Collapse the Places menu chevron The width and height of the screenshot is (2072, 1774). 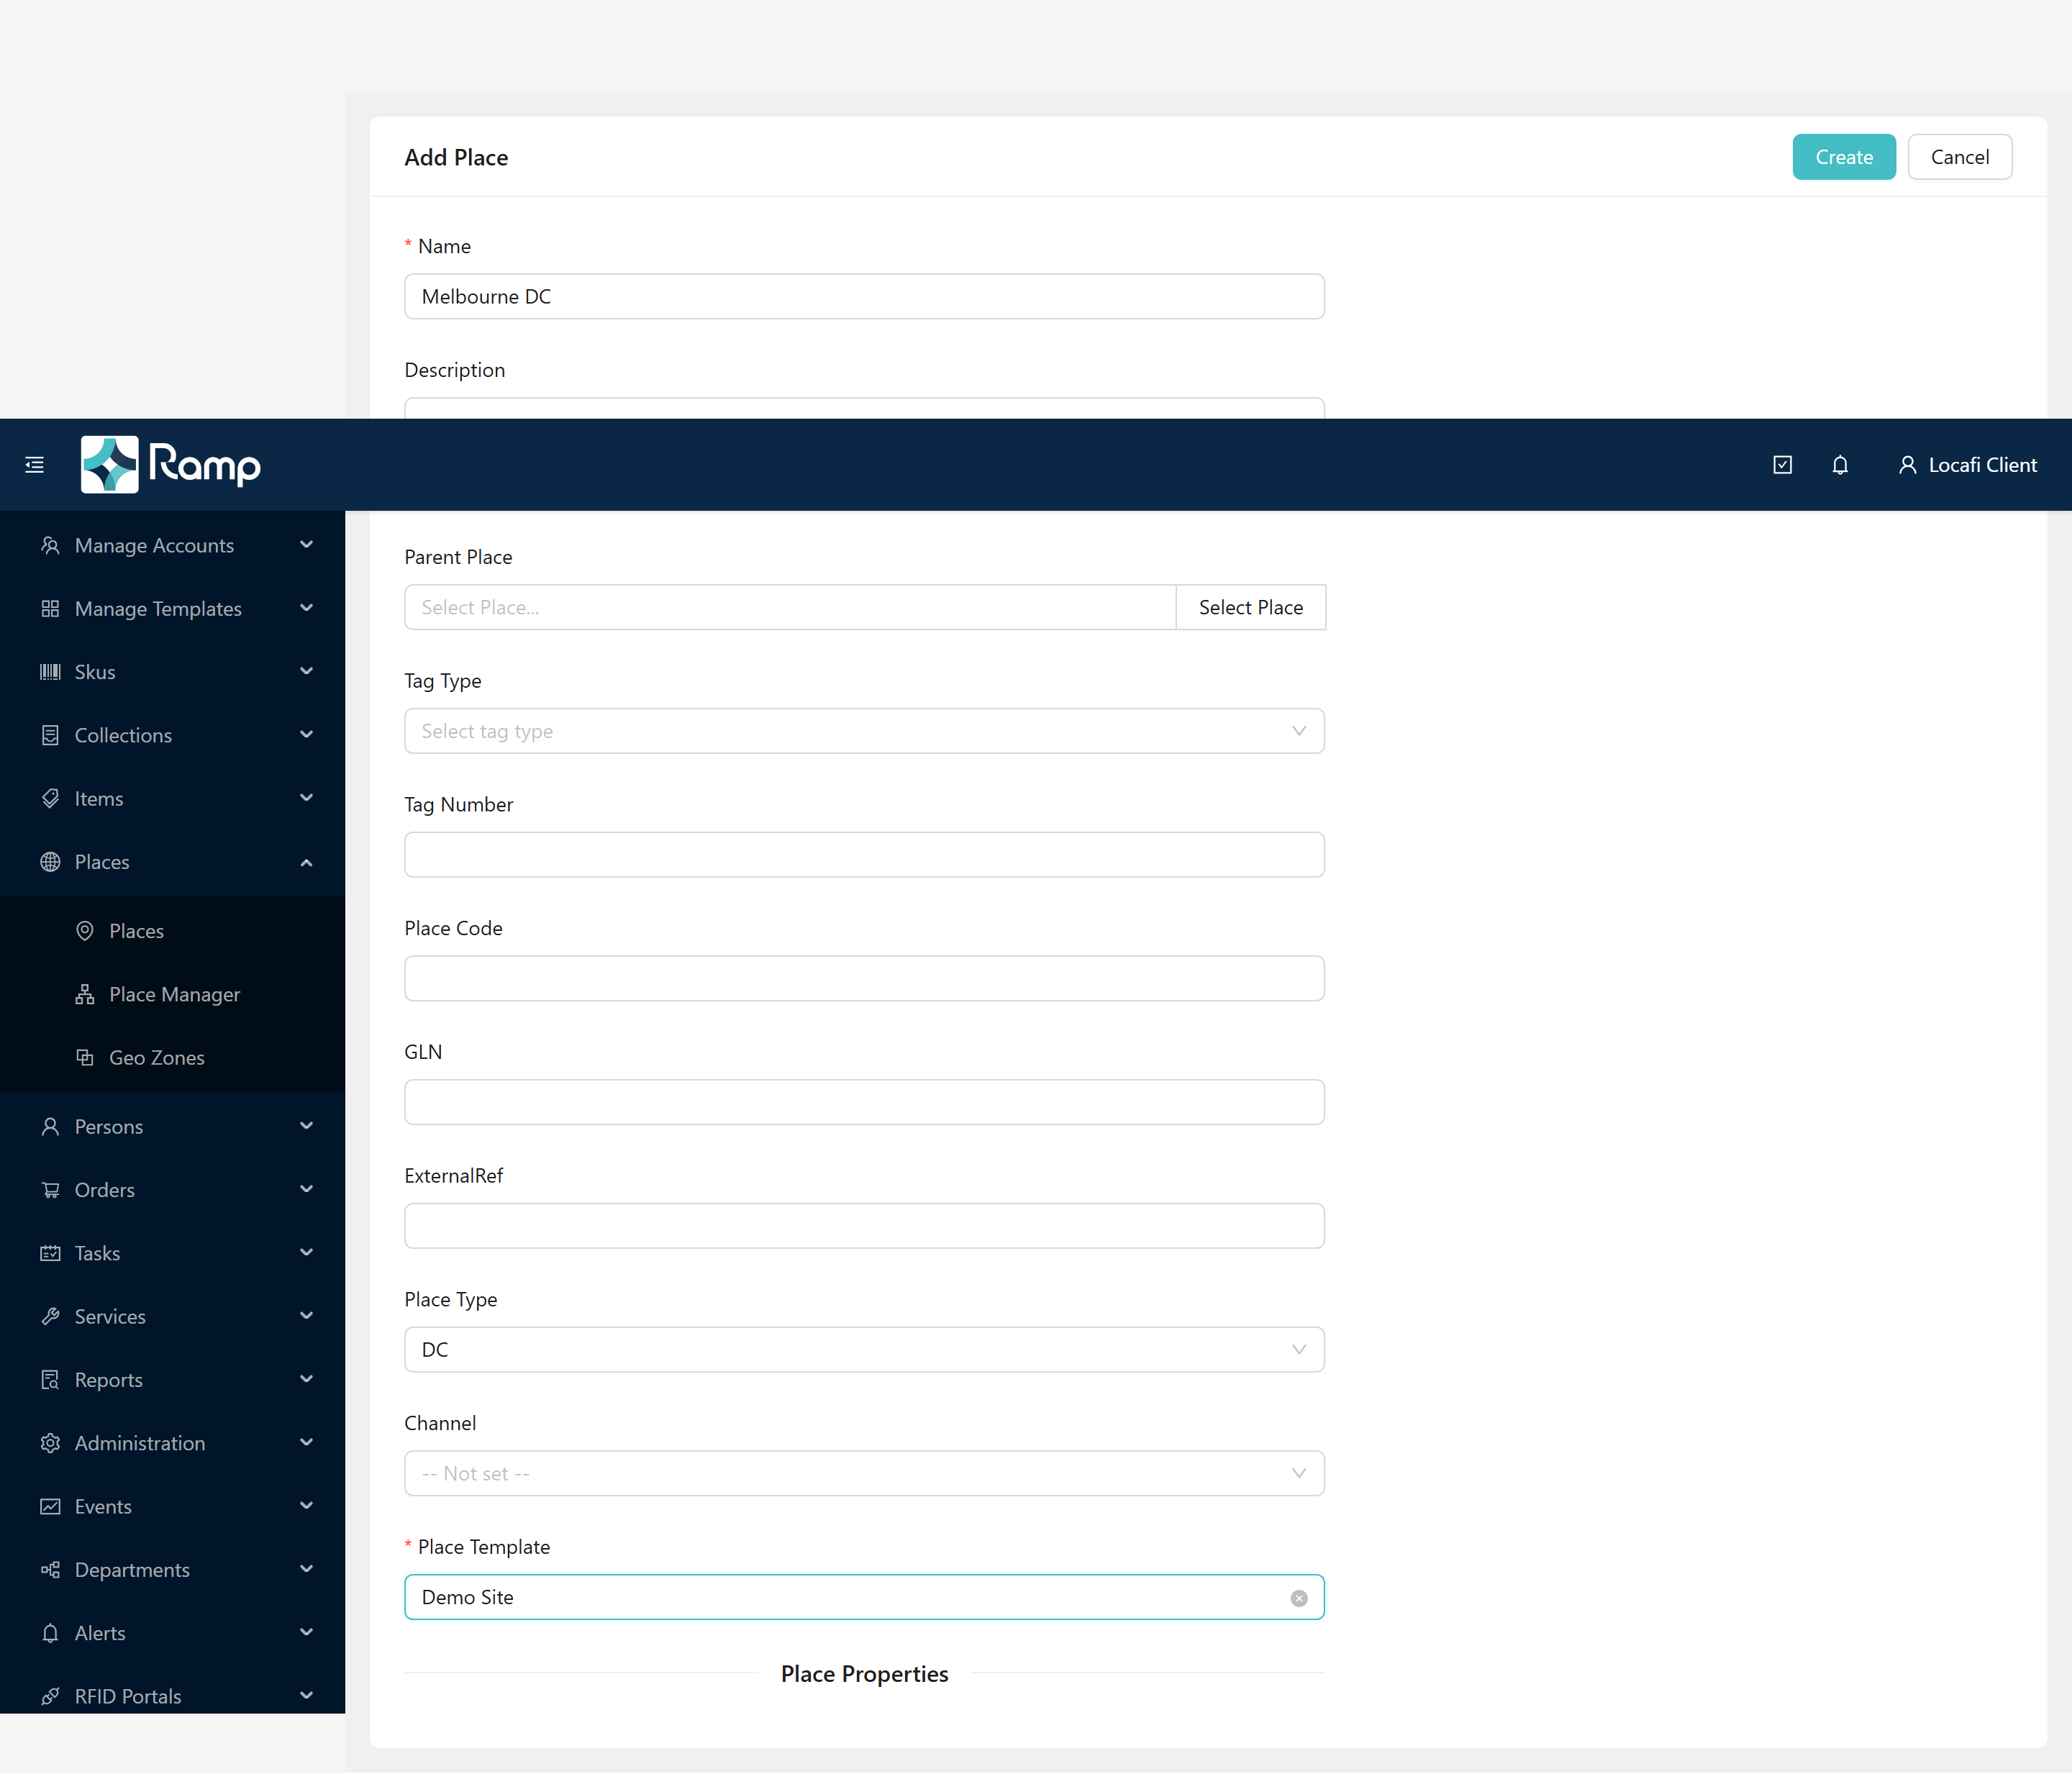(x=306, y=862)
